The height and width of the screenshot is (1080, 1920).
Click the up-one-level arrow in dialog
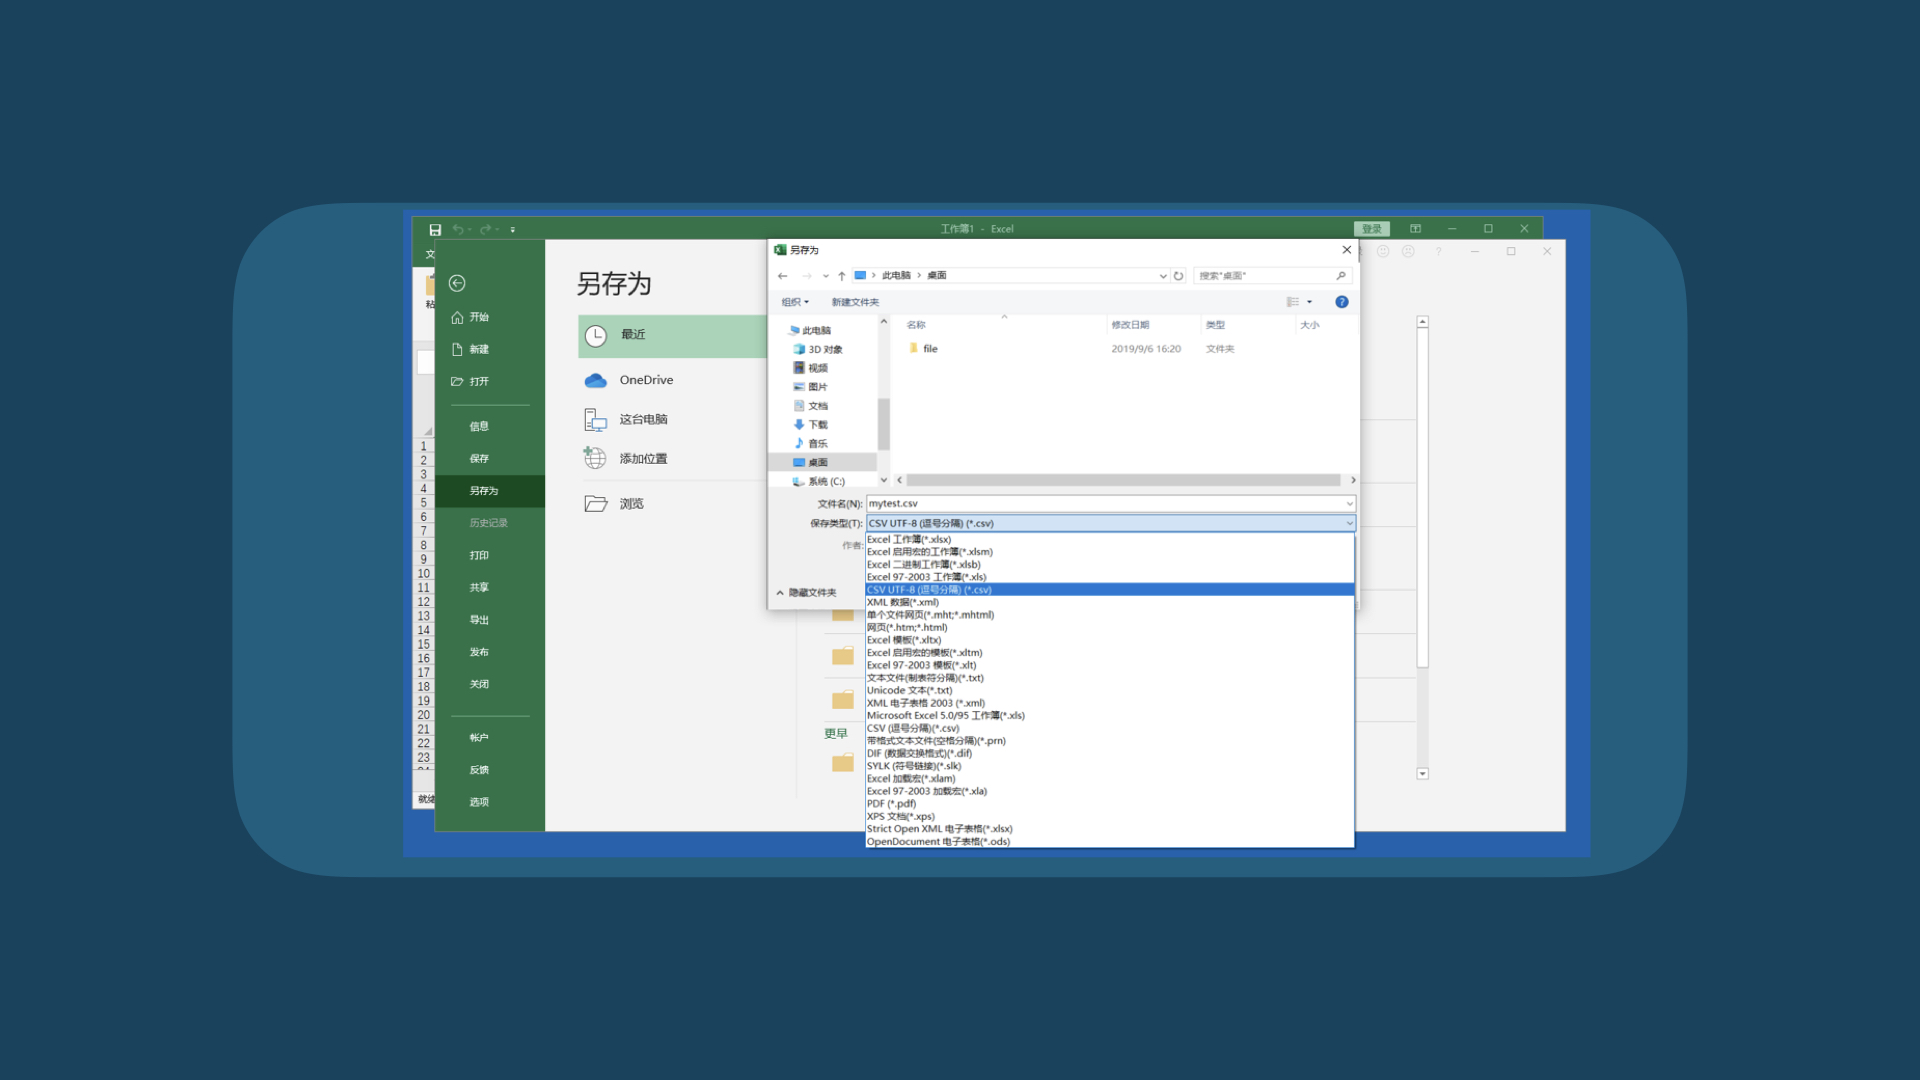tap(842, 275)
